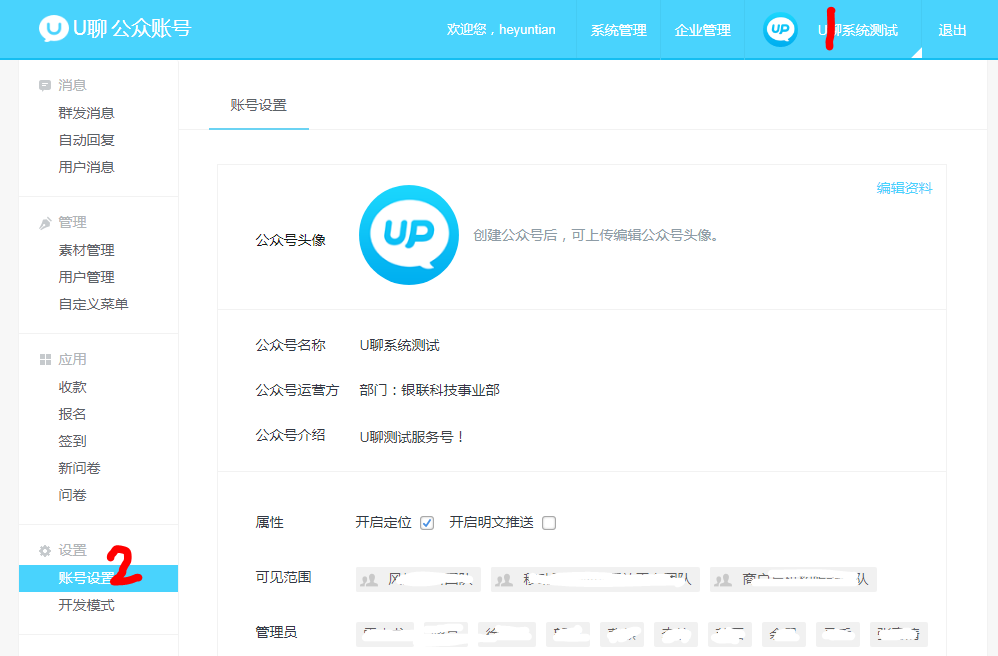The height and width of the screenshot is (656, 998).
Task: Open the 收款 application
Action: point(73,387)
